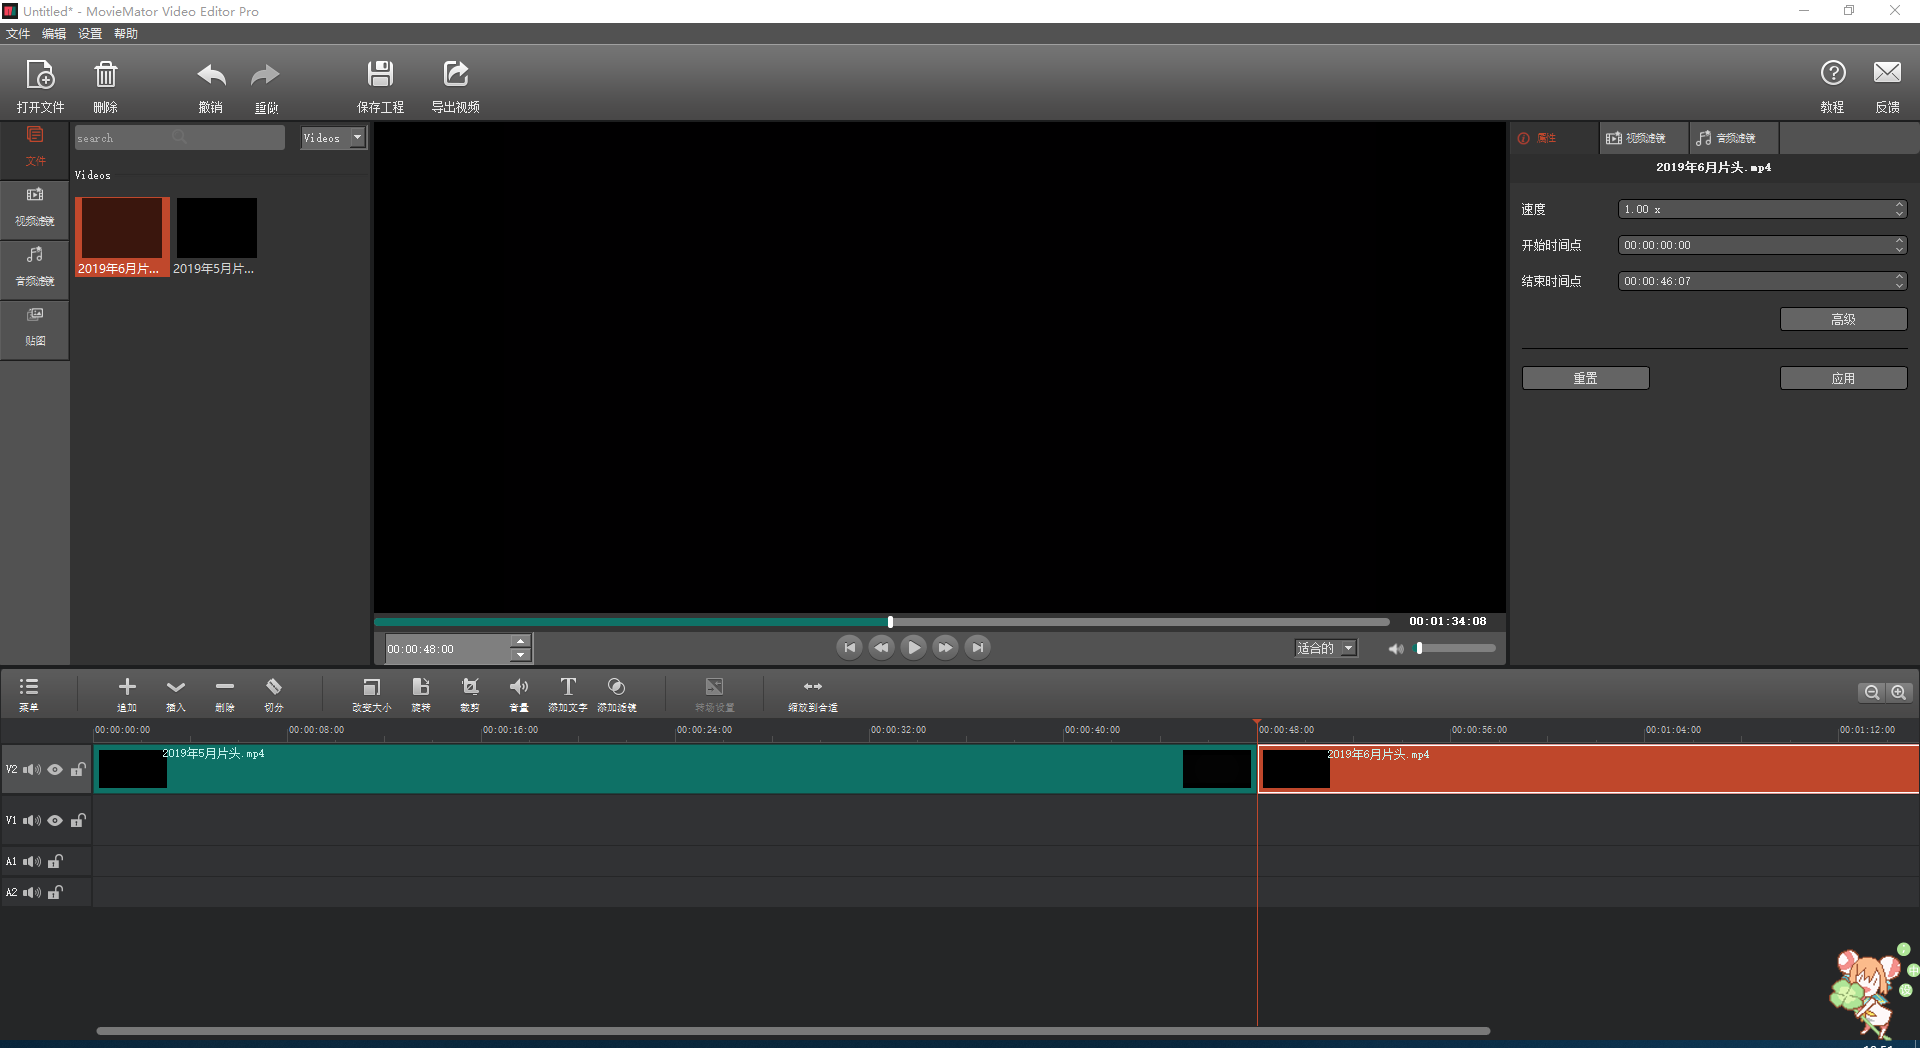Mute the V1 track speaker
The height and width of the screenshot is (1048, 1920).
pos(32,821)
